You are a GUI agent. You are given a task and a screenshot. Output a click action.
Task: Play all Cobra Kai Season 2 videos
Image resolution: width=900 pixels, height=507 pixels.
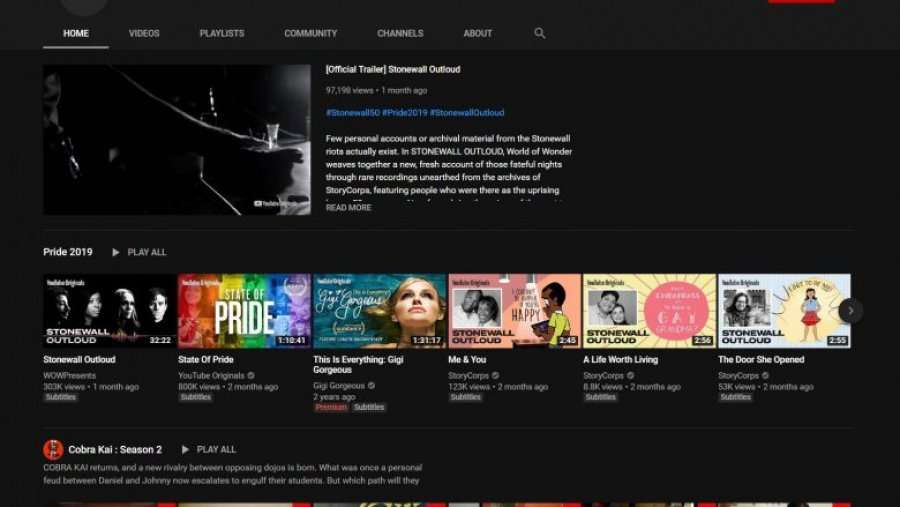coord(216,450)
